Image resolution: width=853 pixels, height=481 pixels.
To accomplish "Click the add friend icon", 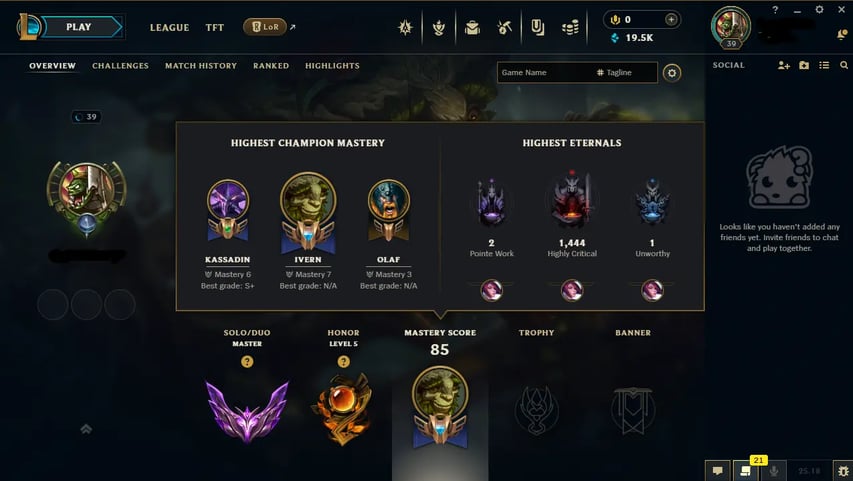I will (x=783, y=65).
